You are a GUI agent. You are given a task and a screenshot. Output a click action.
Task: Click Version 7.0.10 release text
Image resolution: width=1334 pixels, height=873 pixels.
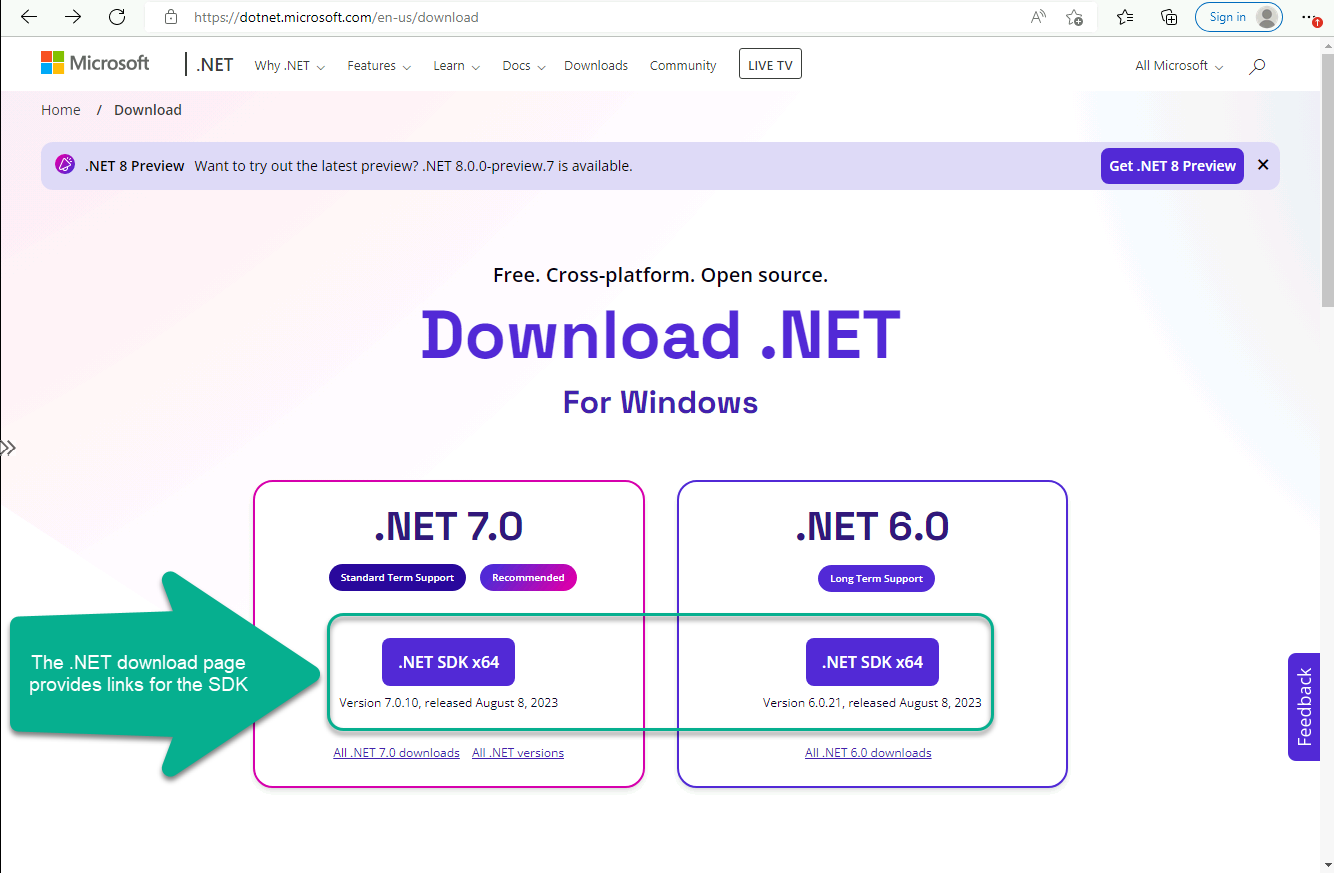pos(449,703)
